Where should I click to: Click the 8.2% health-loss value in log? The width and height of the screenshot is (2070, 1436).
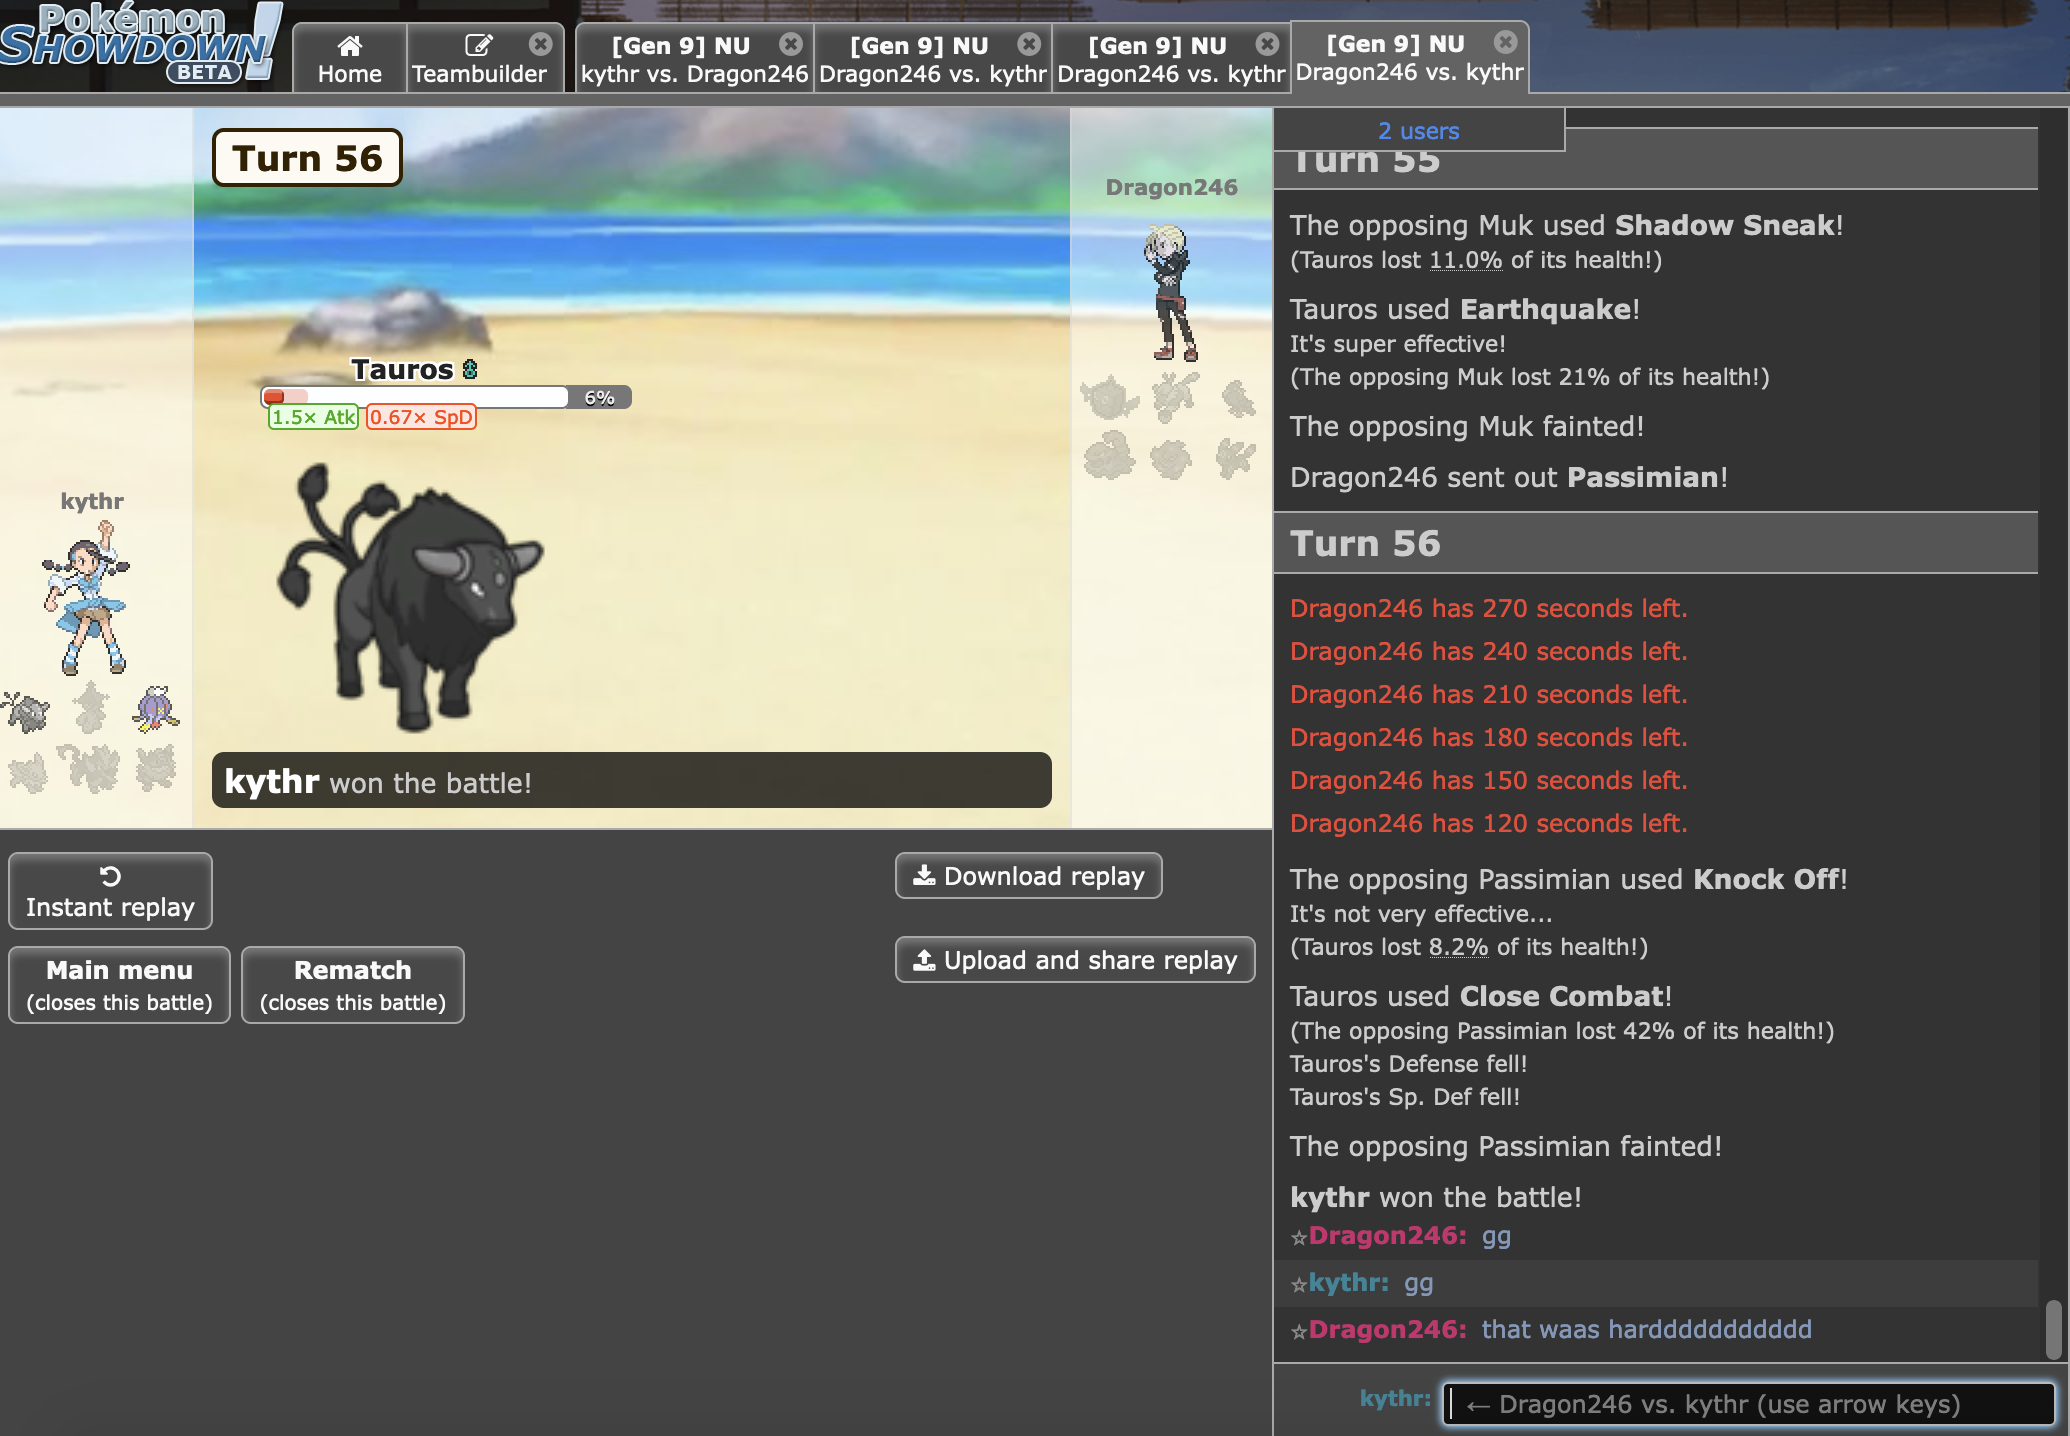point(1458,947)
